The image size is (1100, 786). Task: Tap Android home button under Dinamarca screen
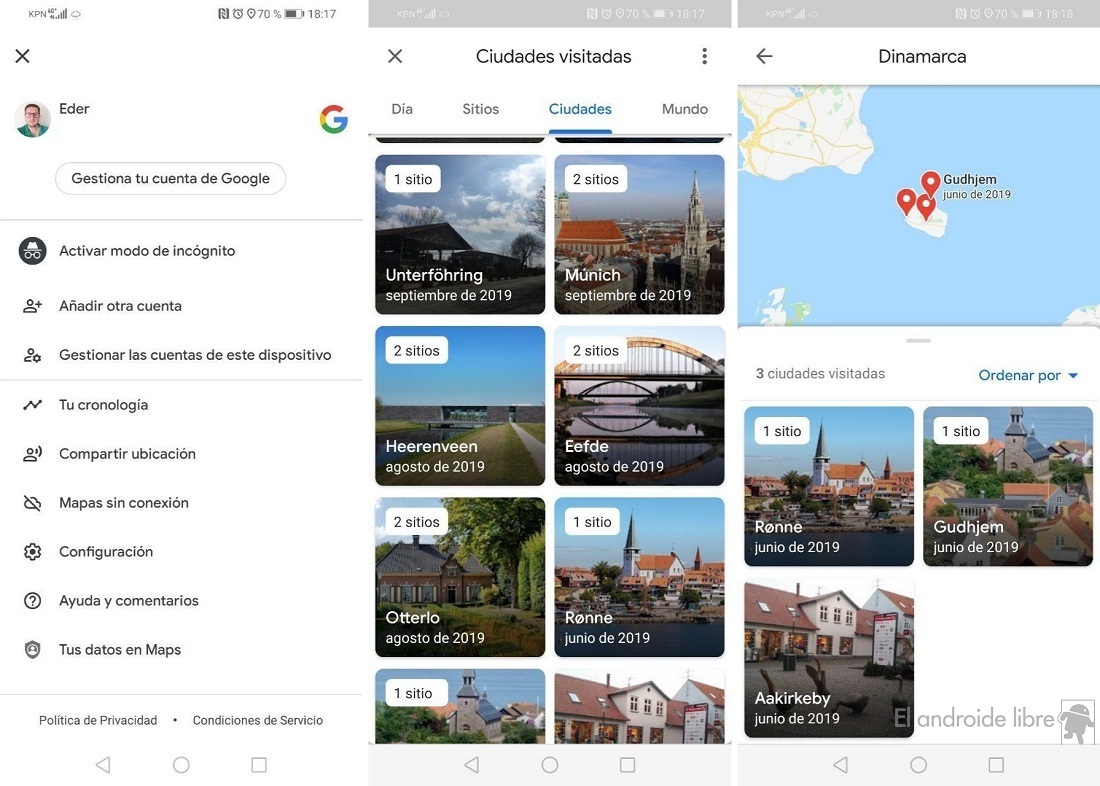918,764
